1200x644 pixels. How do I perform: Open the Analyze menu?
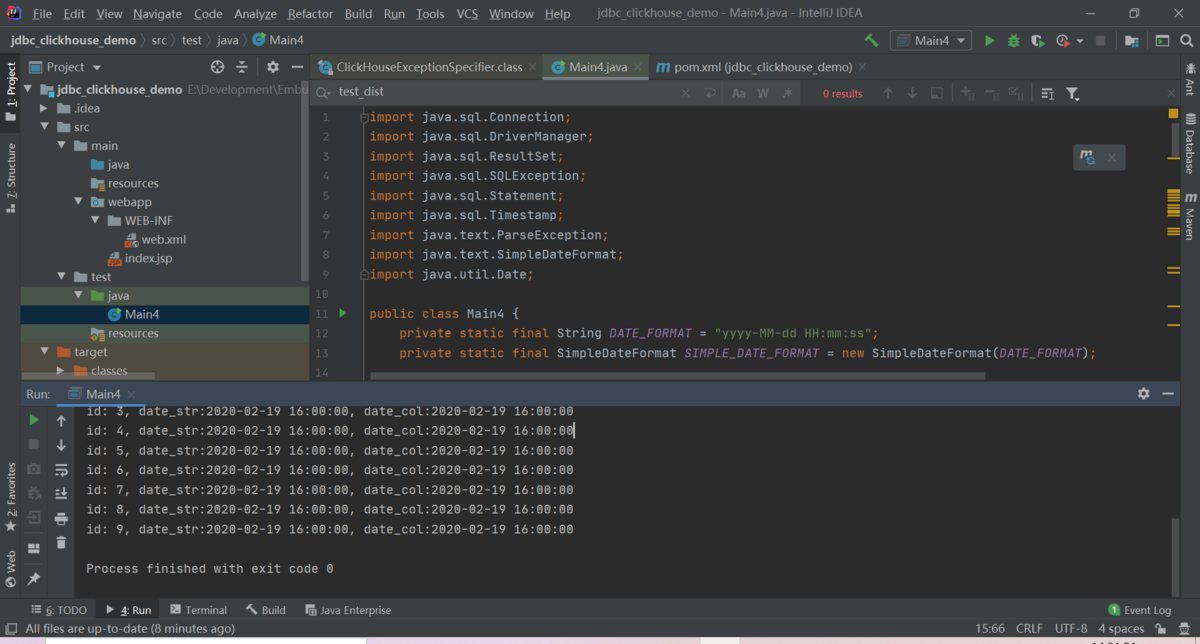click(x=255, y=14)
